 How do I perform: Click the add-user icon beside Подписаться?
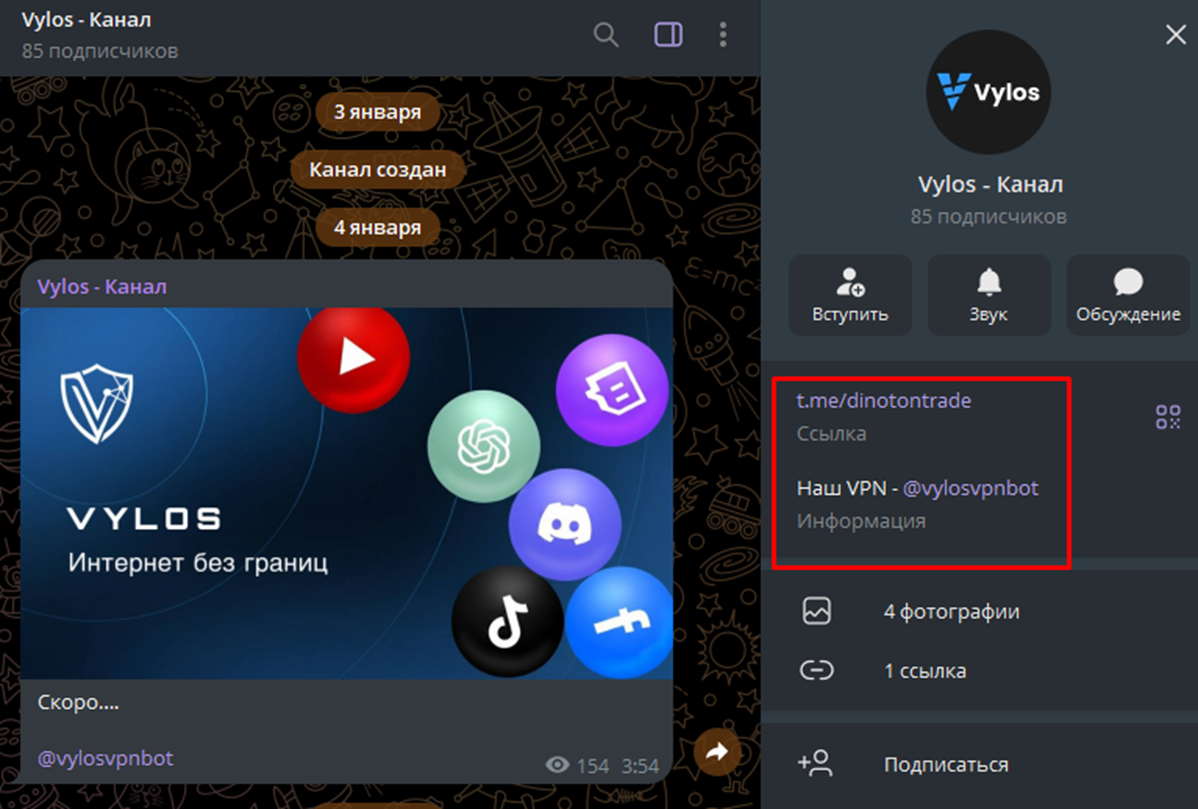815,763
